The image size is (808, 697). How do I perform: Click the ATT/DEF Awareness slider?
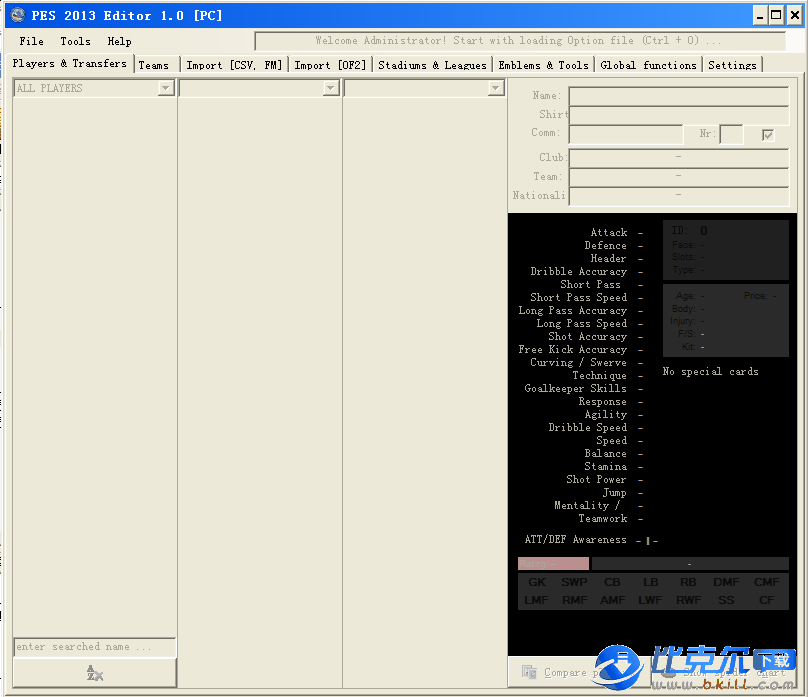click(x=648, y=541)
